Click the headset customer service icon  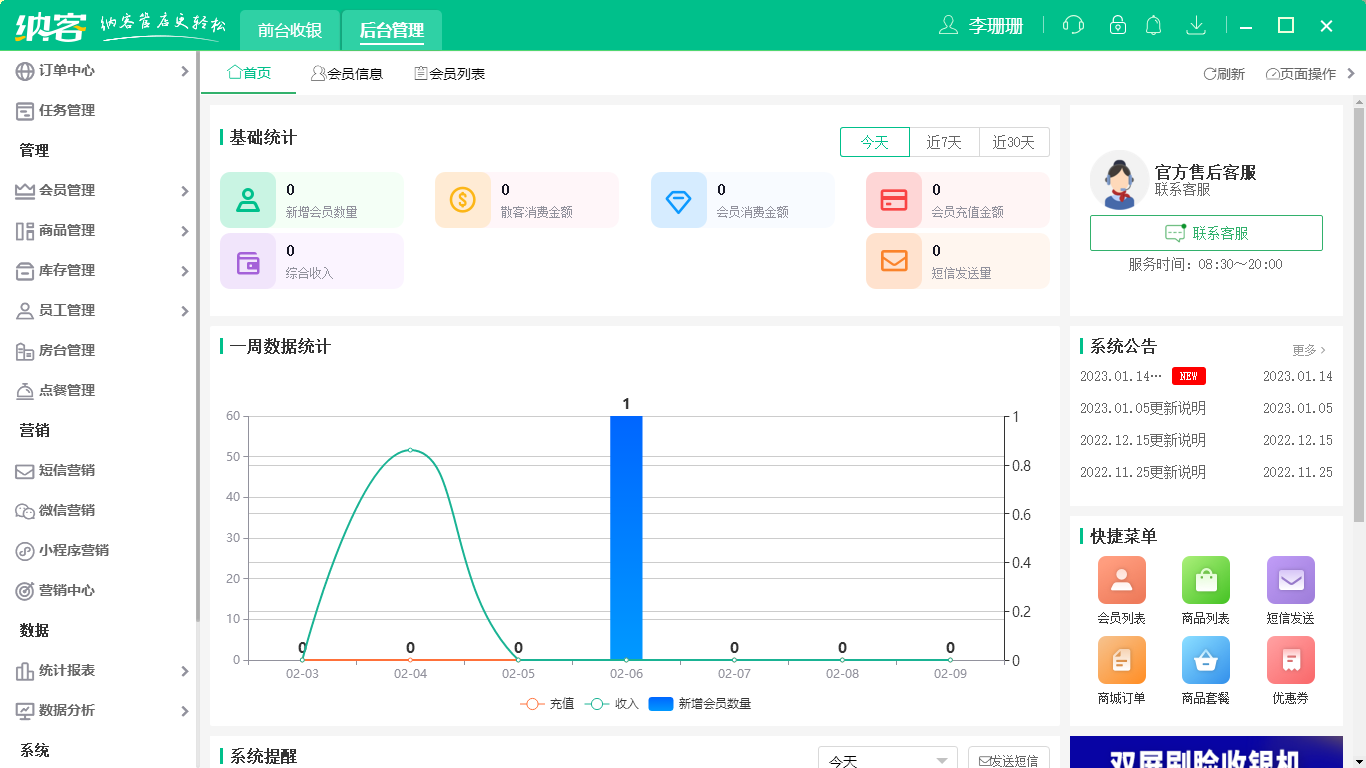1073,24
